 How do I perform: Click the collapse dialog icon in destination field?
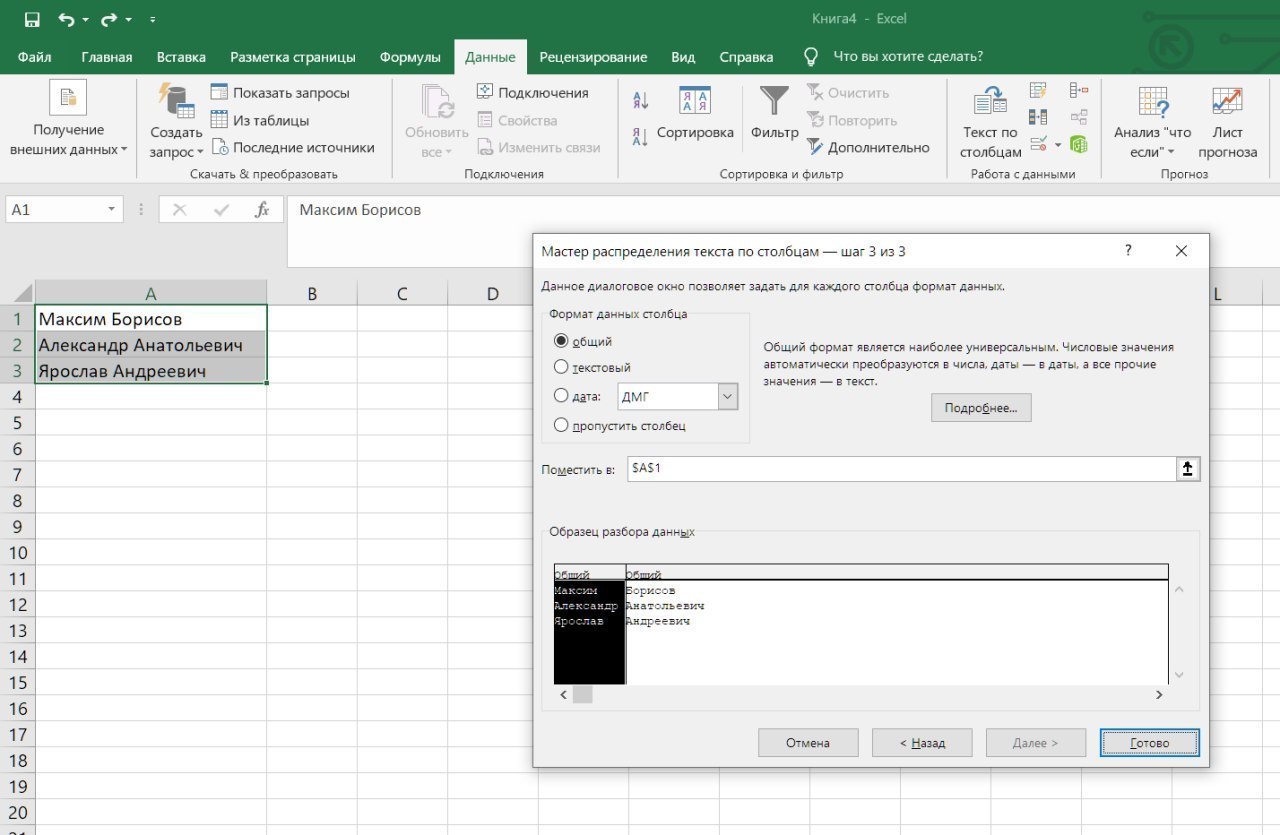[x=1188, y=469]
